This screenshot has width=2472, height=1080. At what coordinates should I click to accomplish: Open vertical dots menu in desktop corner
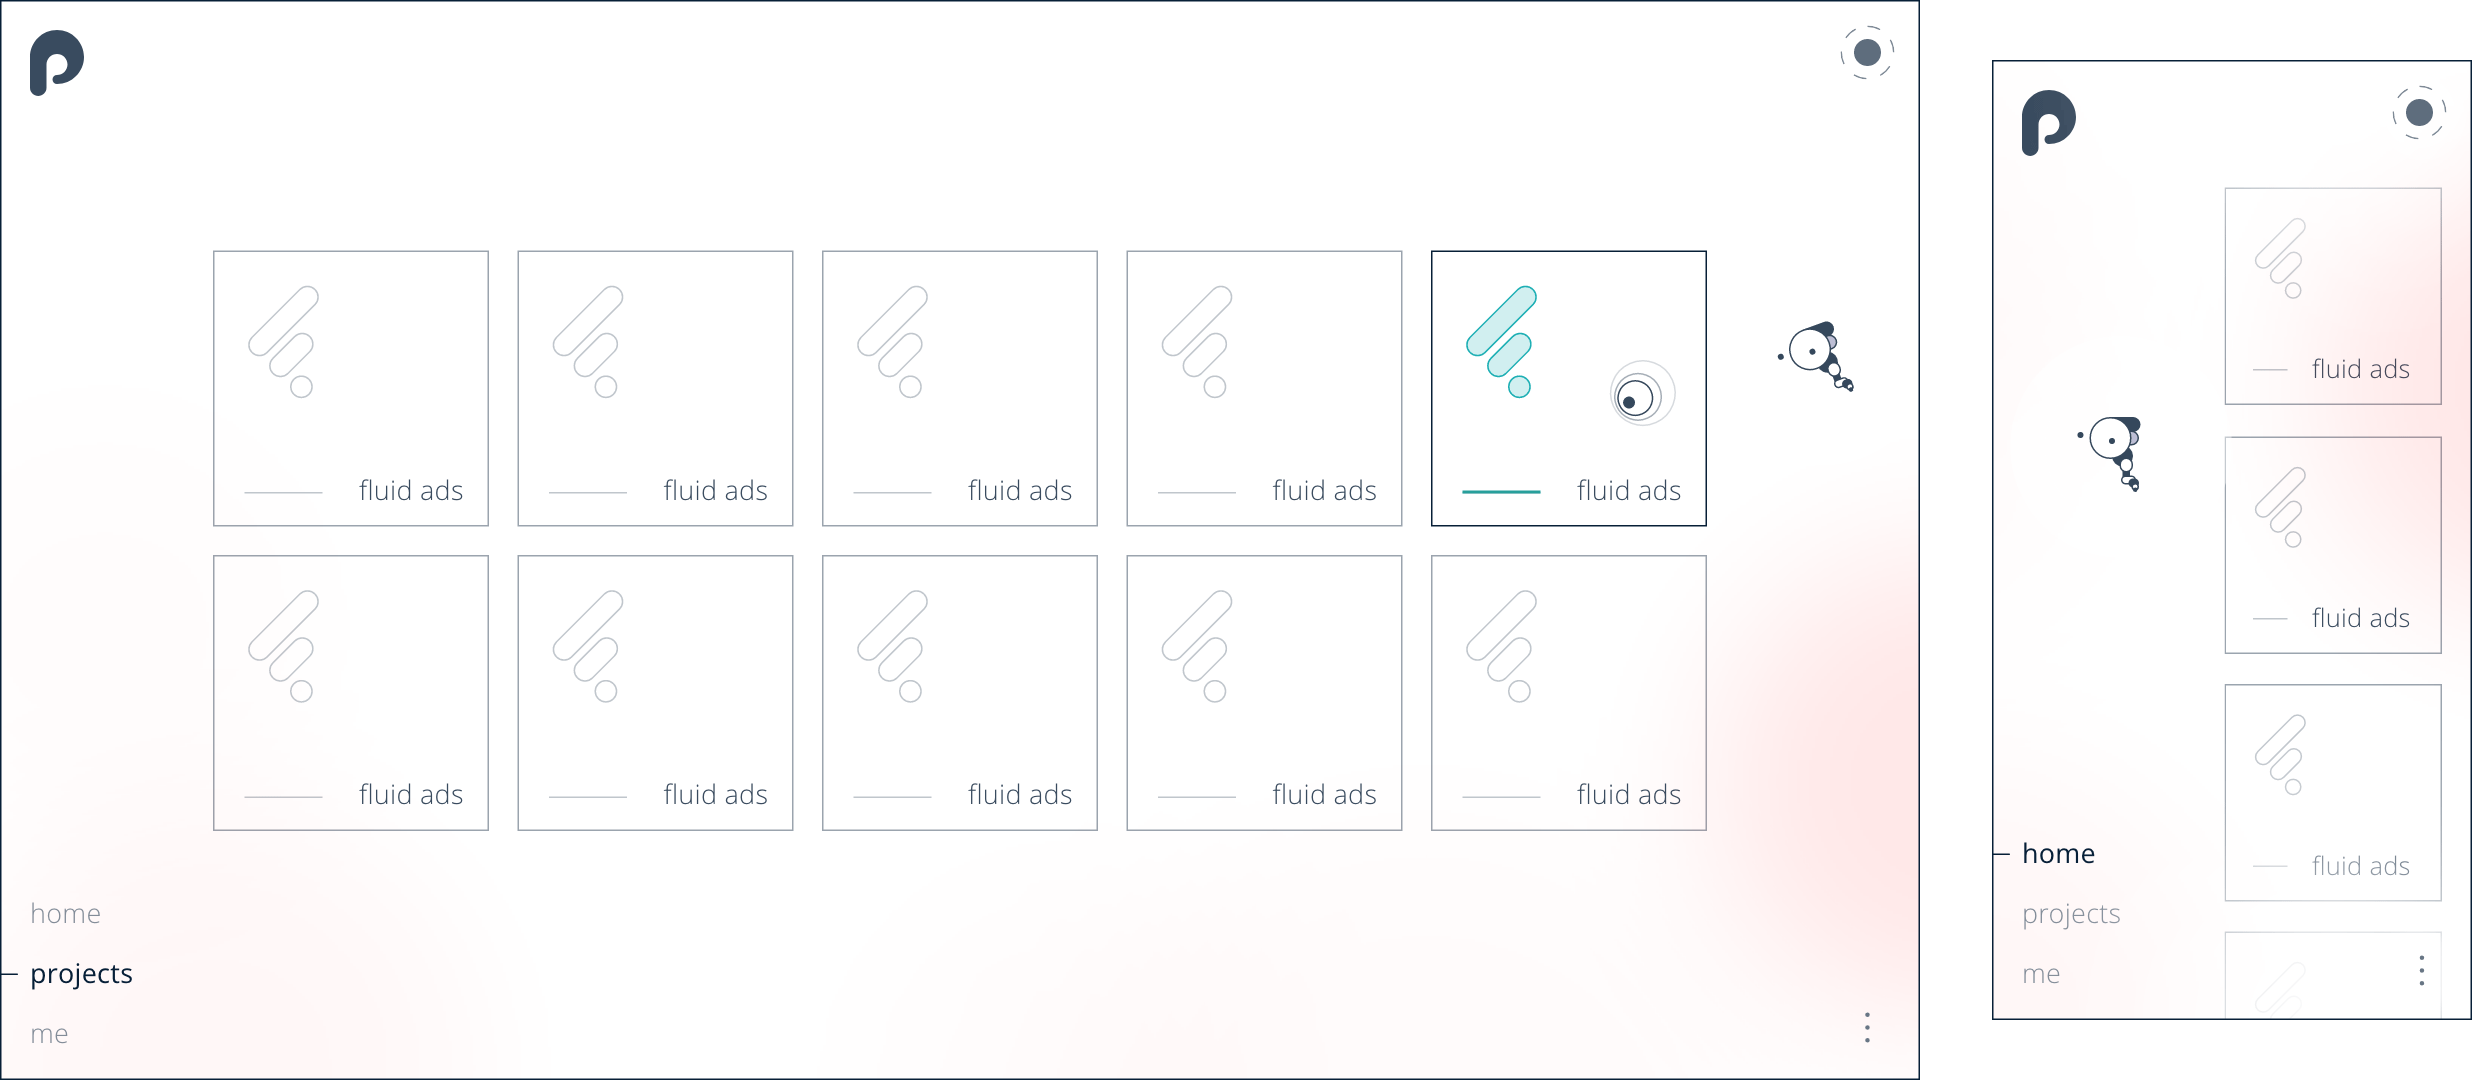1866,1027
